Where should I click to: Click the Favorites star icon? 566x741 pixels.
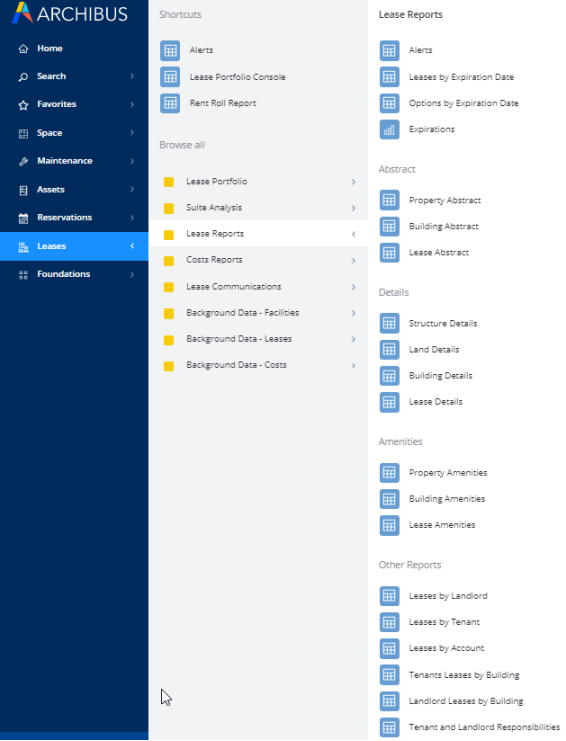[23, 105]
